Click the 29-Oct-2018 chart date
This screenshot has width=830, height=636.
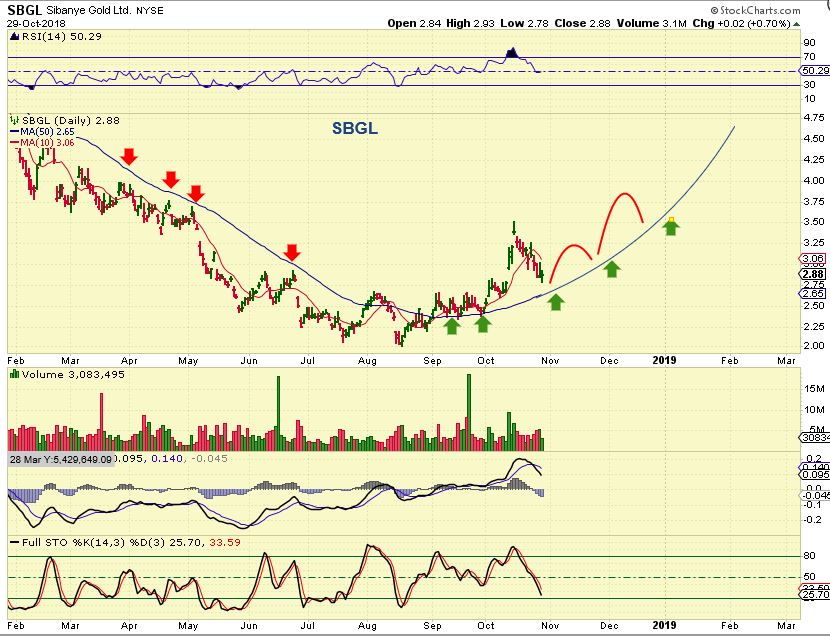pyautogui.click(x=36, y=23)
